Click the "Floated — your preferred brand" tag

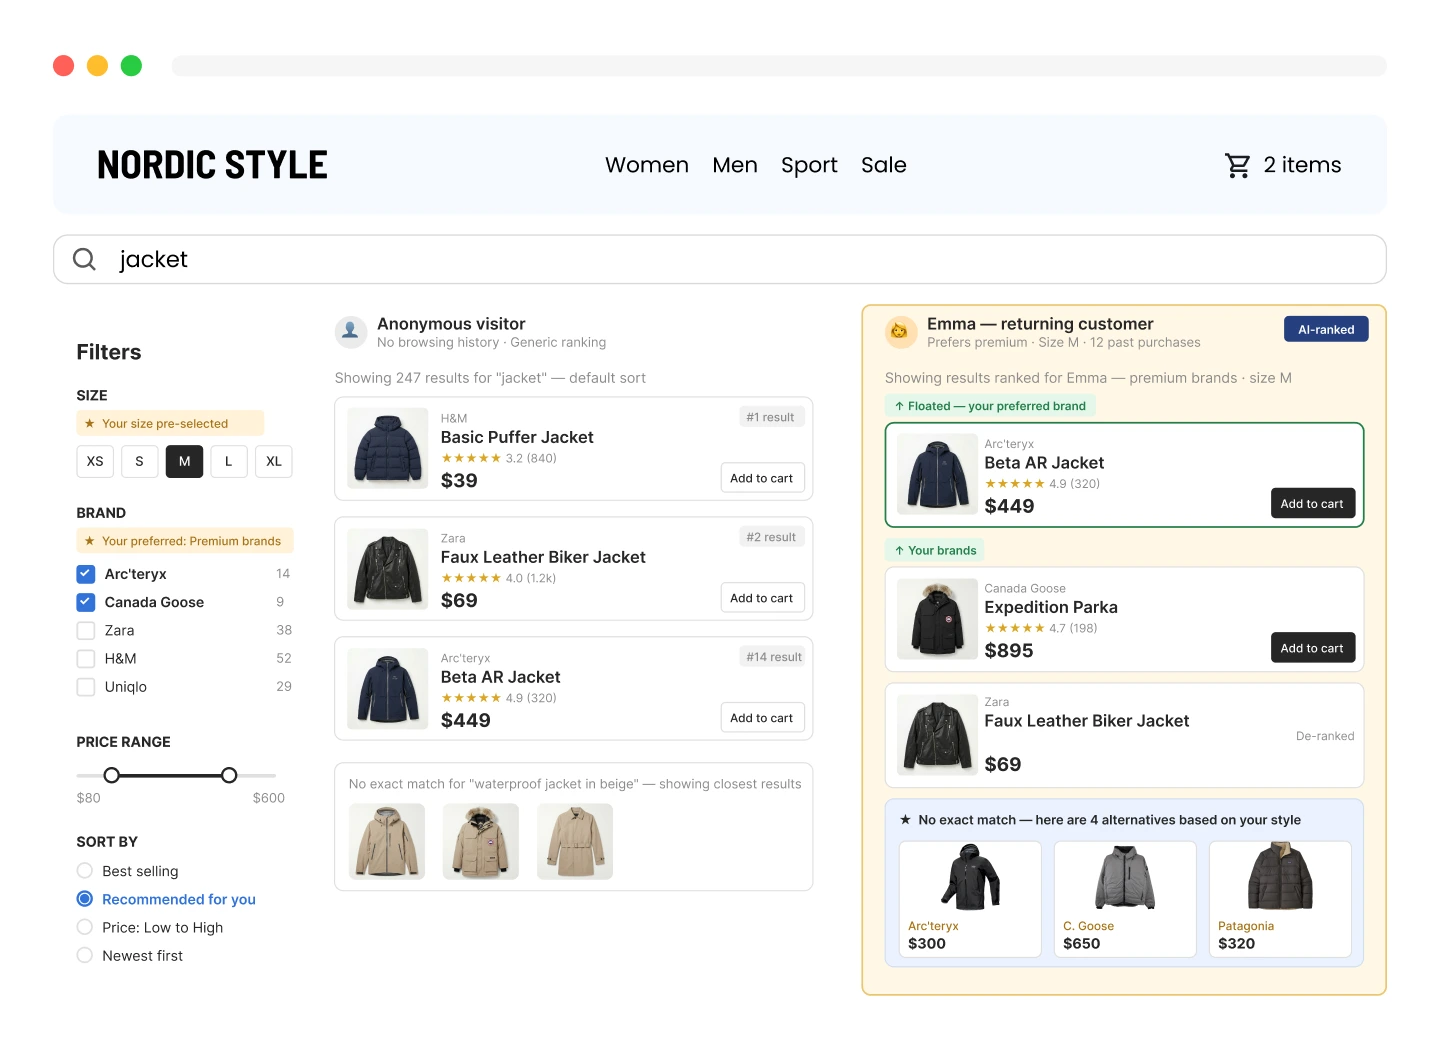pos(990,406)
